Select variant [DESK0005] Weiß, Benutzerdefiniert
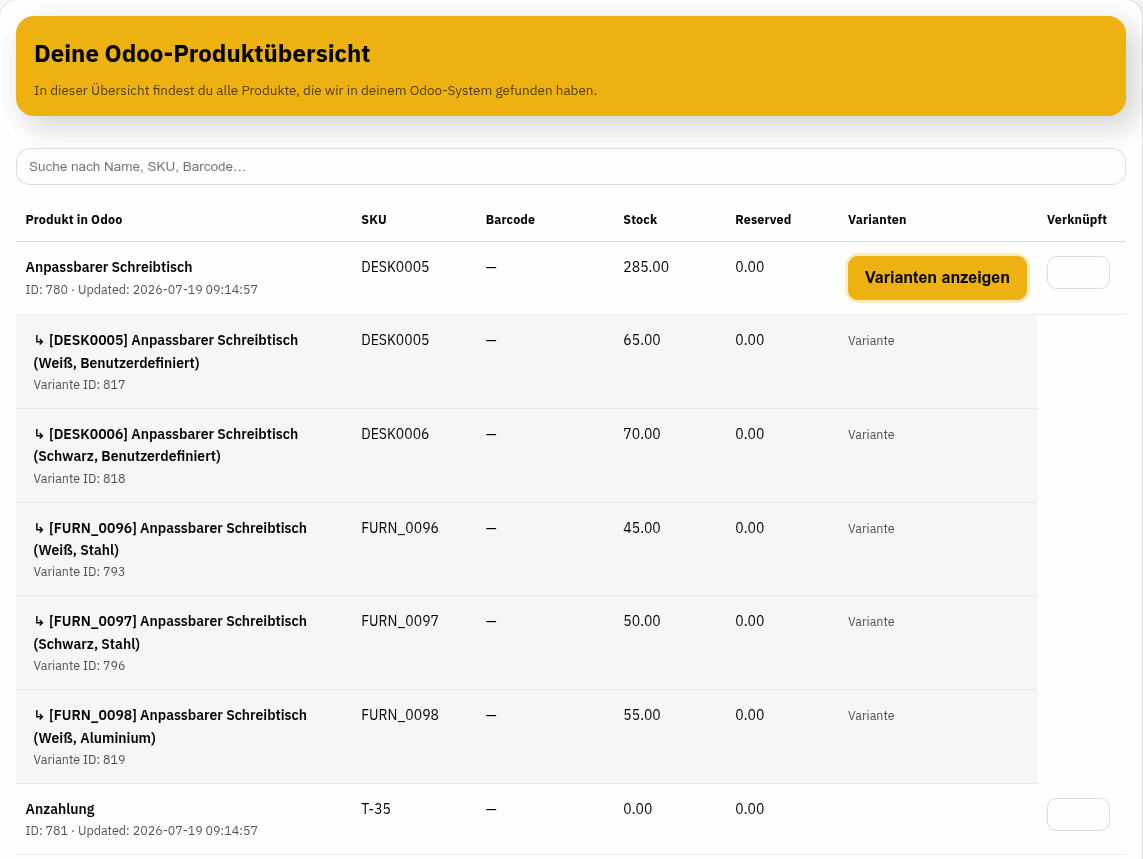 click(x=166, y=351)
